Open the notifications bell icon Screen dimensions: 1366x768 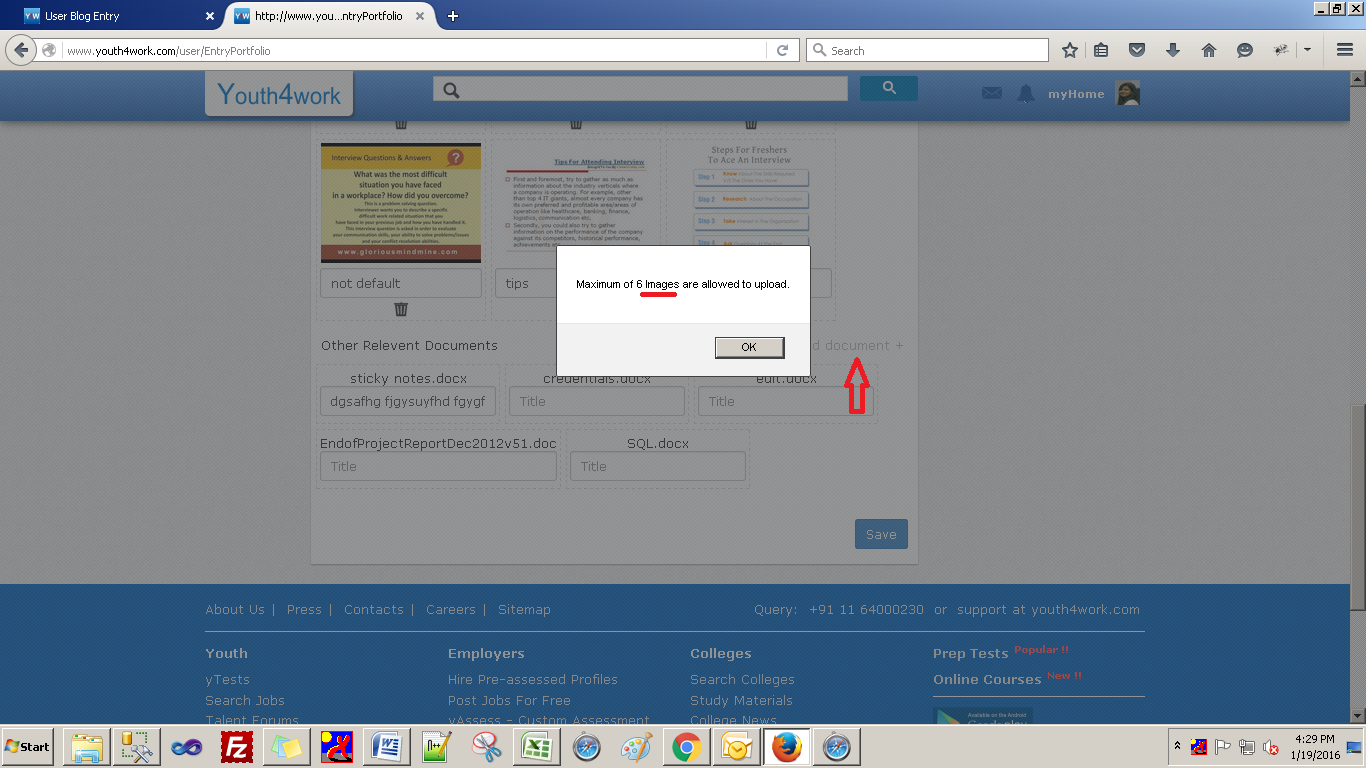tap(1026, 93)
